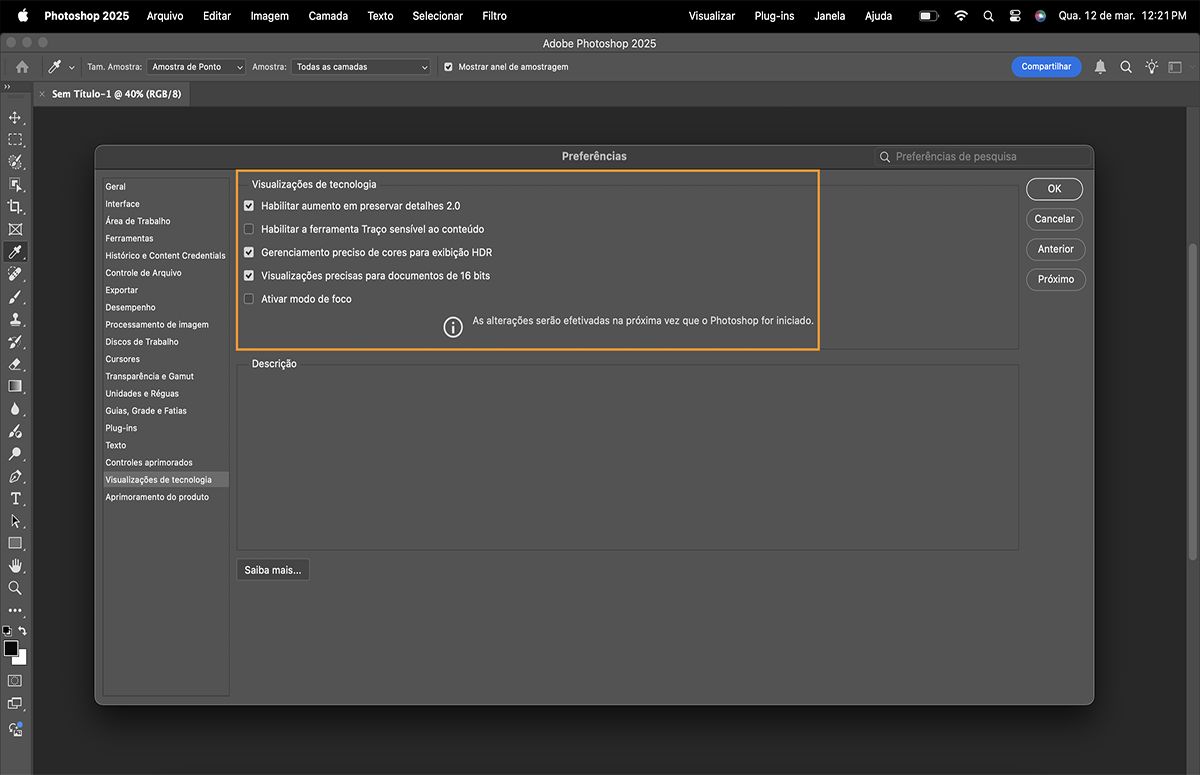Open the Arquivo menu
Viewport: 1200px width, 775px height.
[165, 16]
